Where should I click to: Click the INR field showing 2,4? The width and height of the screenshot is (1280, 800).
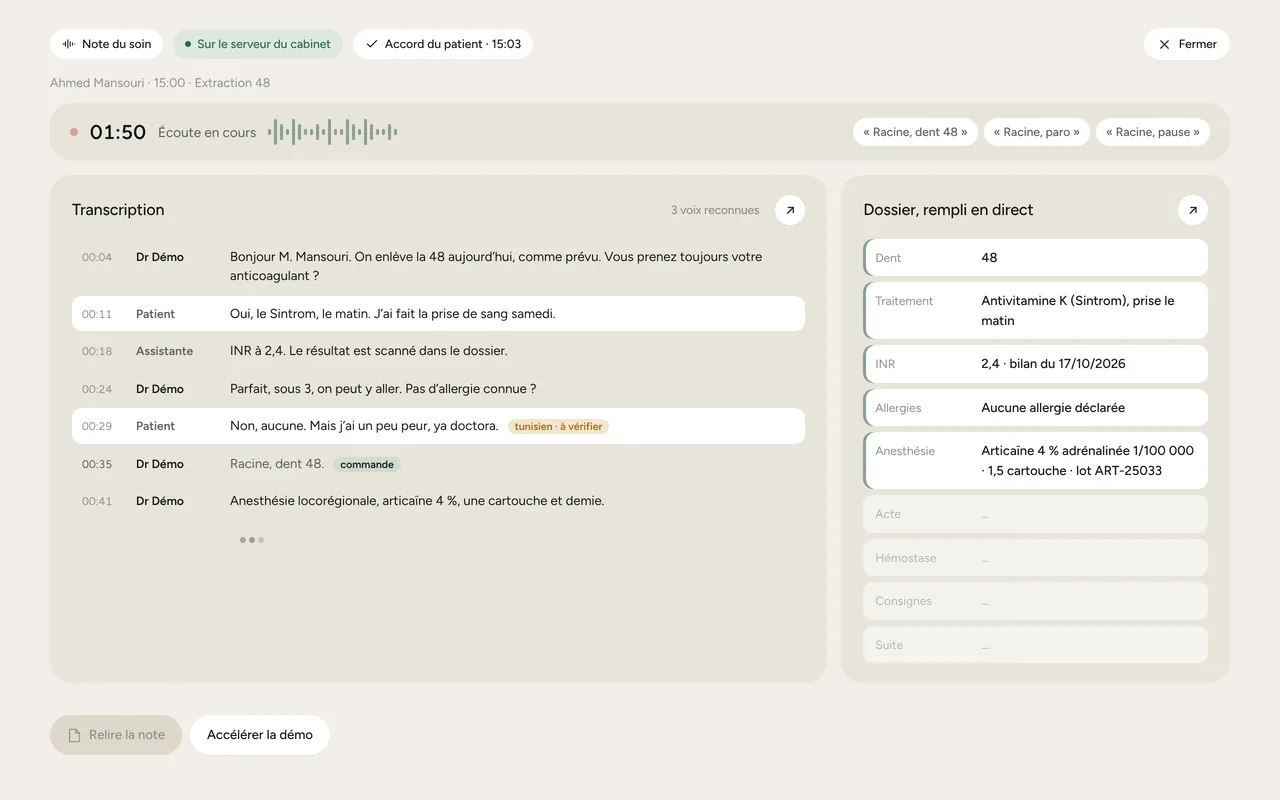(x=1035, y=364)
